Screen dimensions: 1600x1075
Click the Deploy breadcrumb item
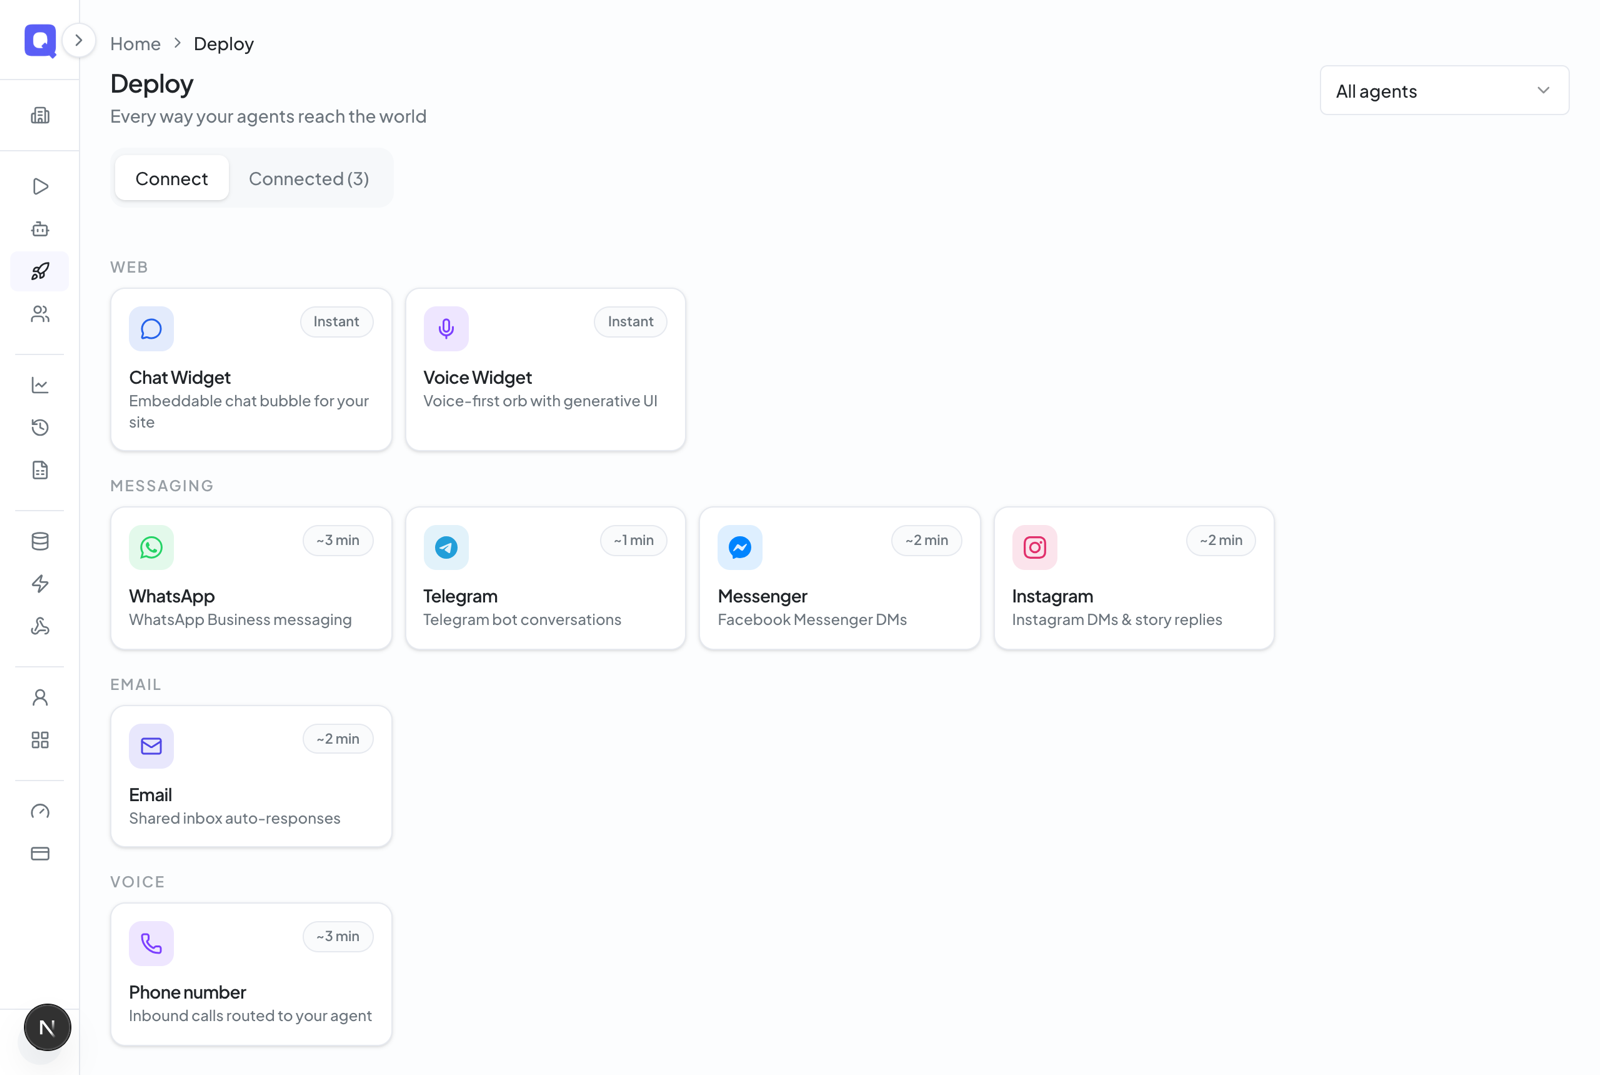pos(223,43)
